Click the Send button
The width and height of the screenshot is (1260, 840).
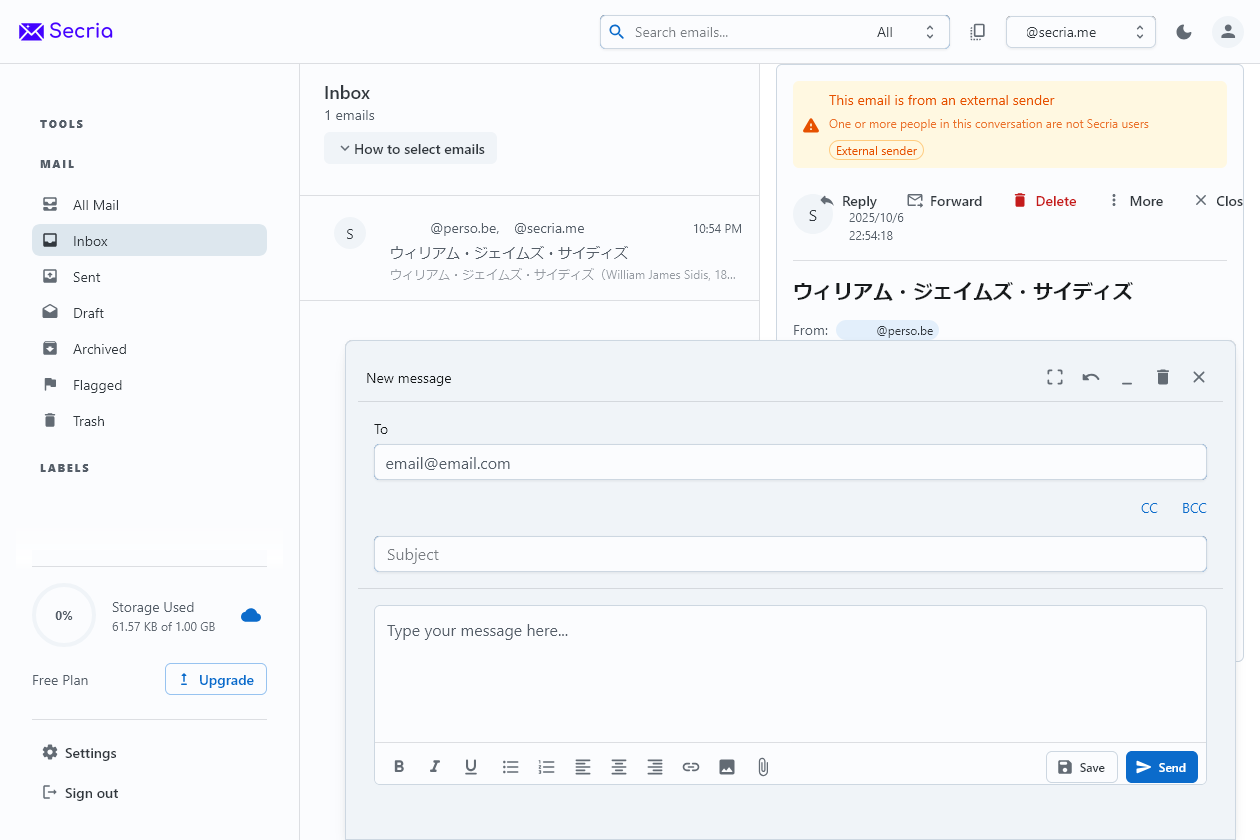(x=1161, y=767)
